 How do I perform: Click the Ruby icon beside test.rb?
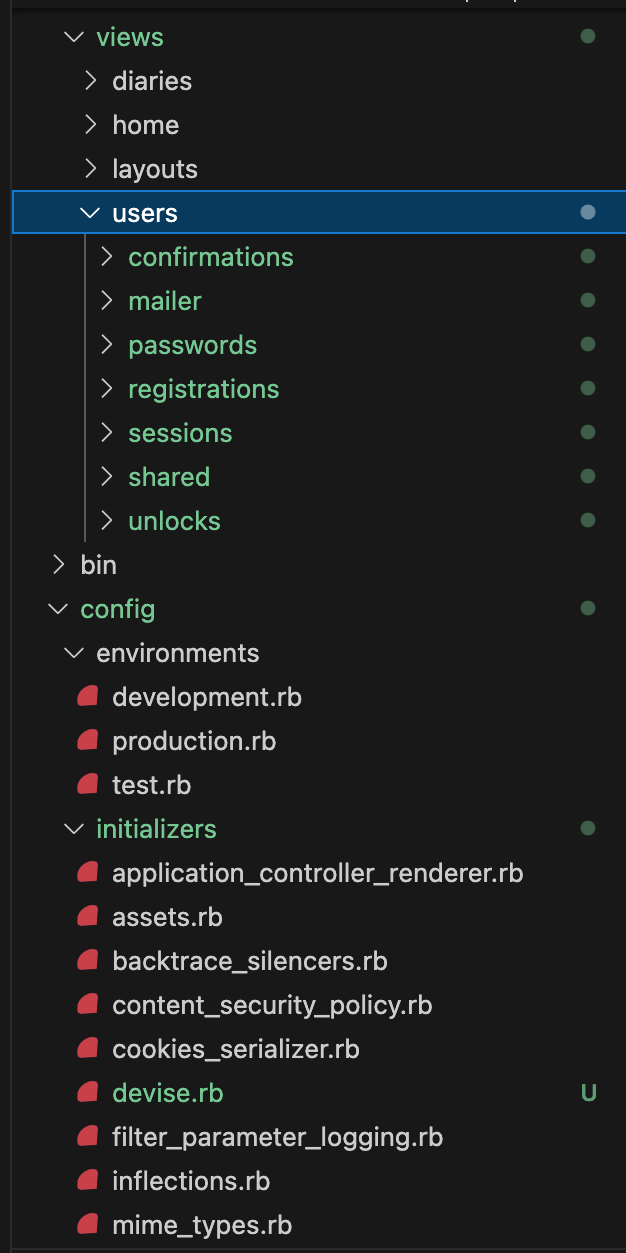(87, 784)
